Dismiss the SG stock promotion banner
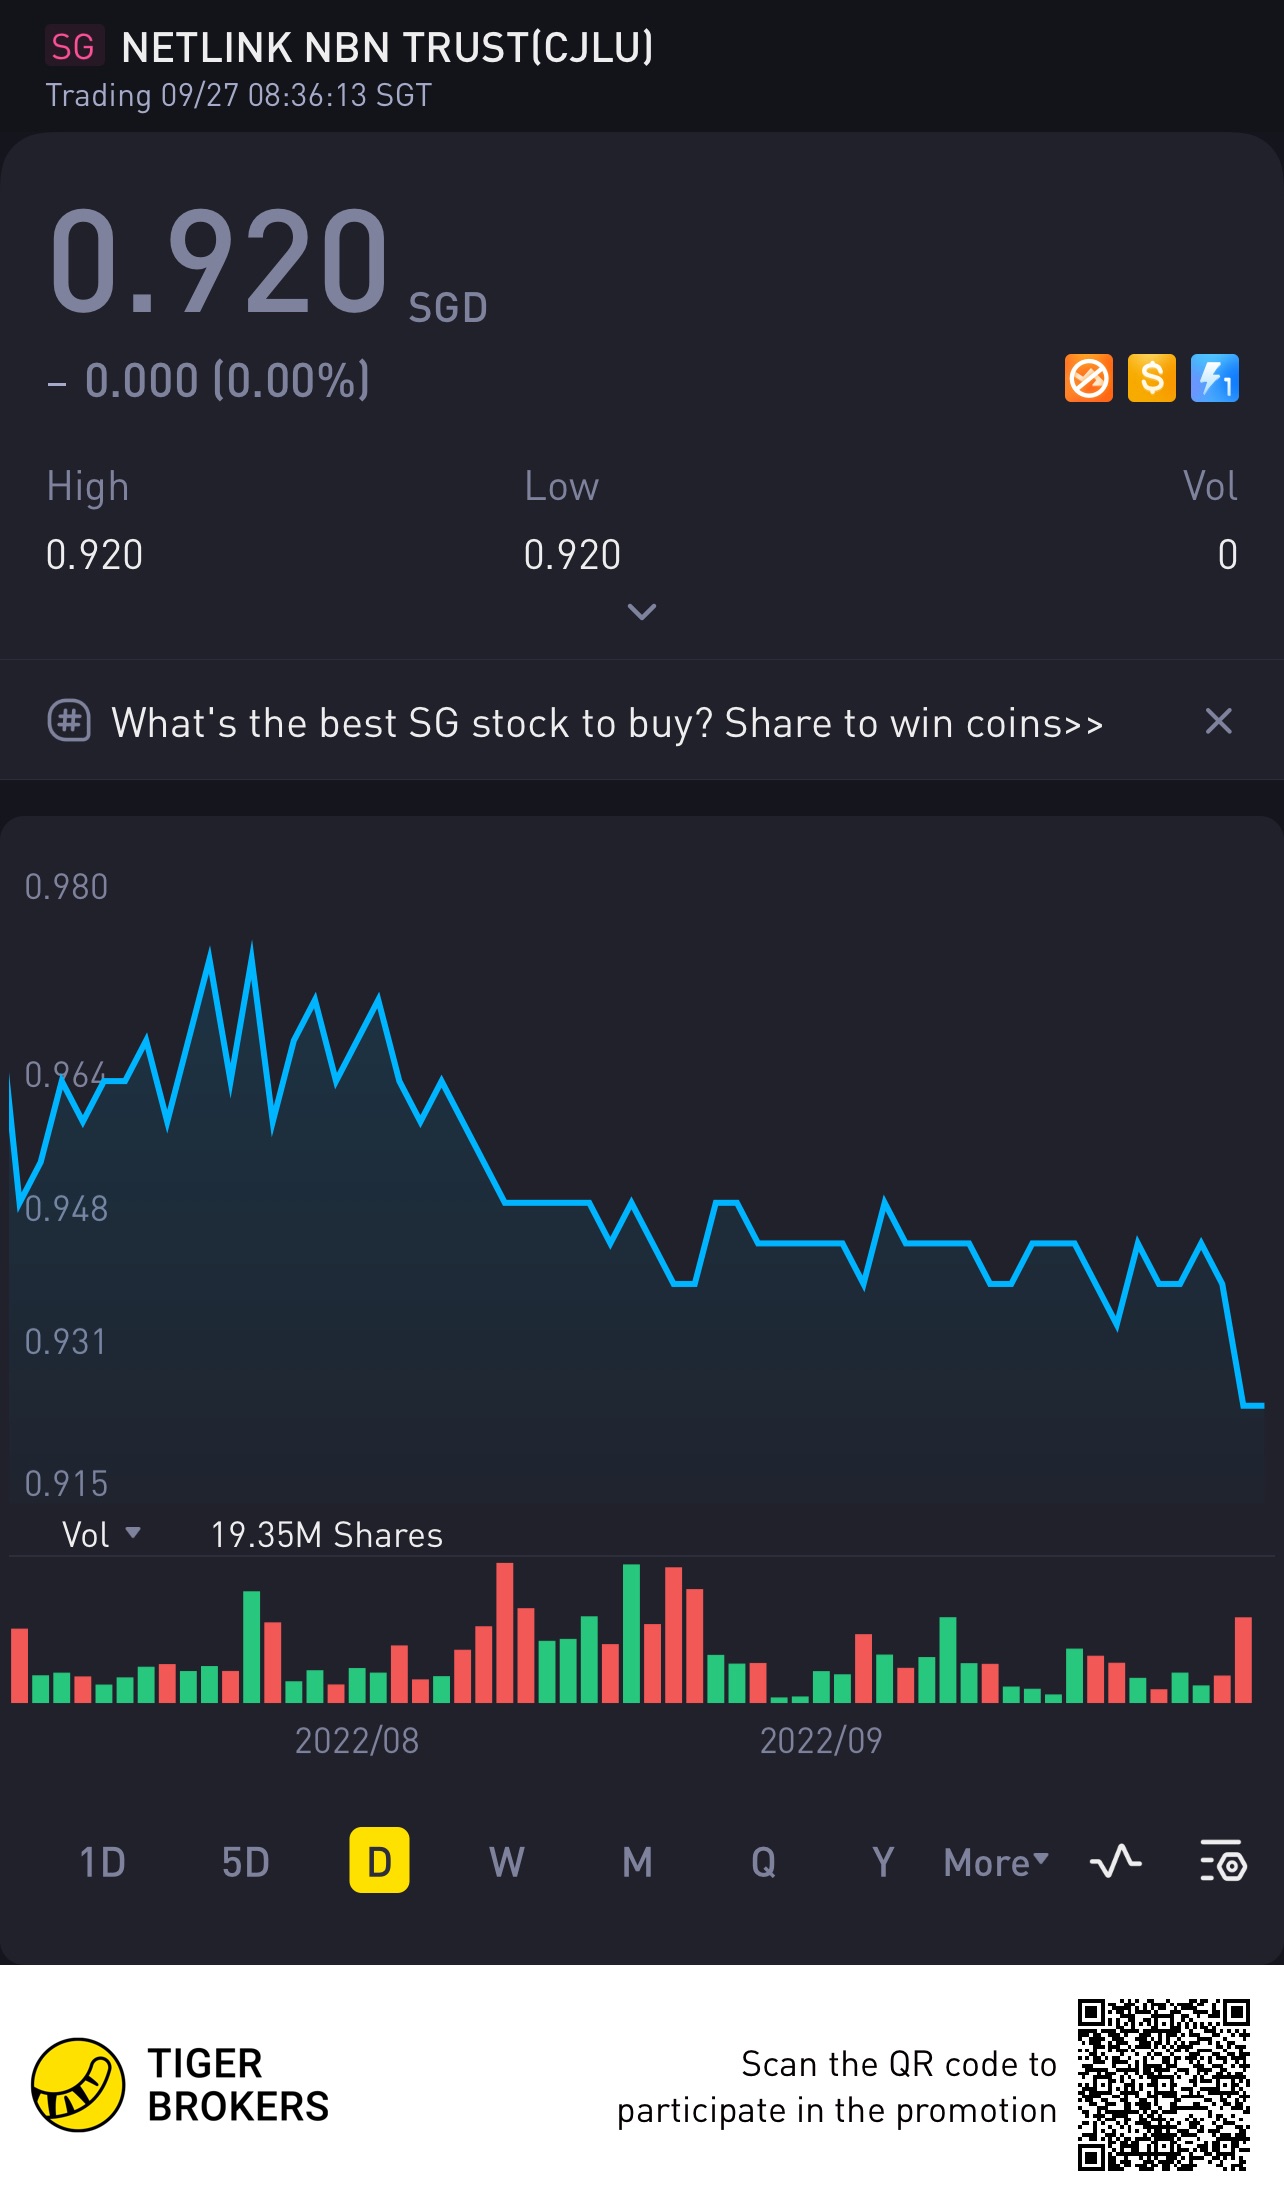 (1218, 721)
